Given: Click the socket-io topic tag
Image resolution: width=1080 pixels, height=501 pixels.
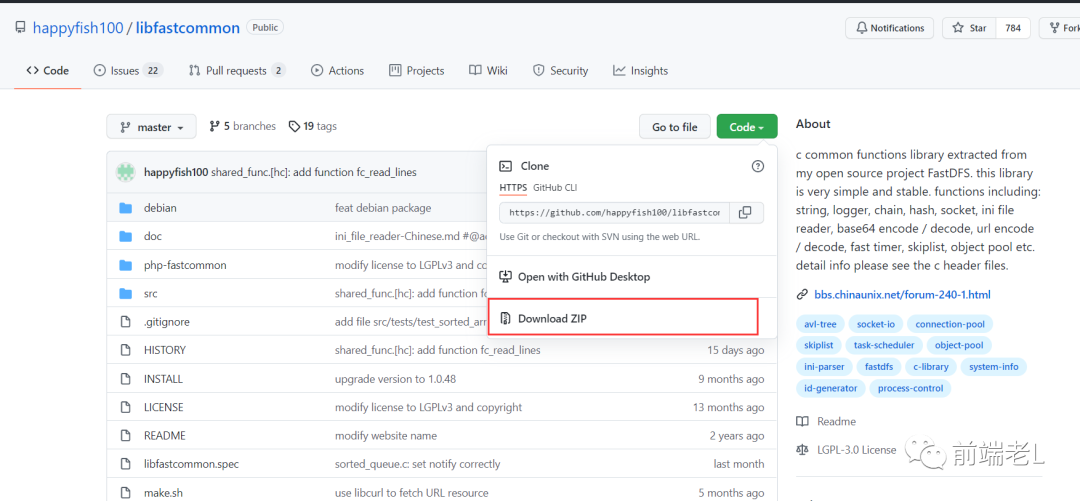Looking at the screenshot, I should pyautogui.click(x=875, y=324).
